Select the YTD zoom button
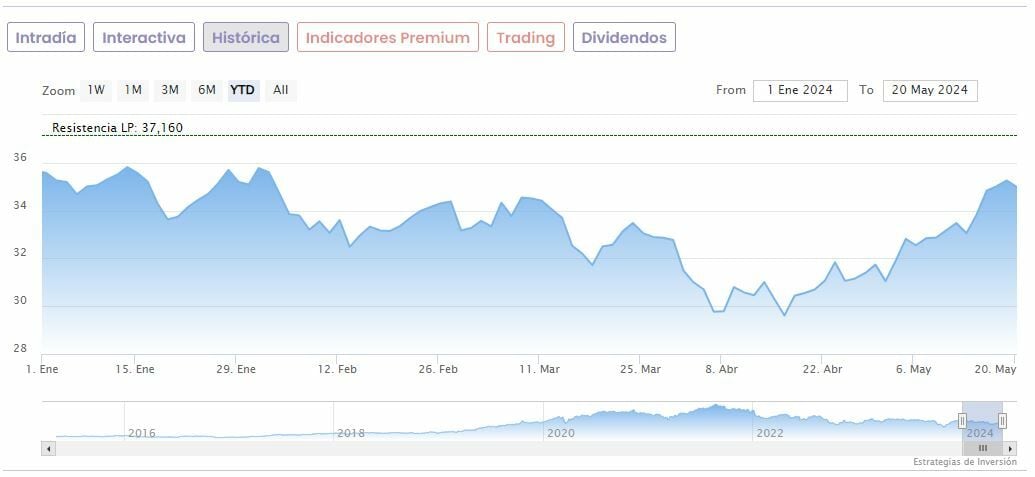Viewport: 1035px width, 477px height. point(243,90)
